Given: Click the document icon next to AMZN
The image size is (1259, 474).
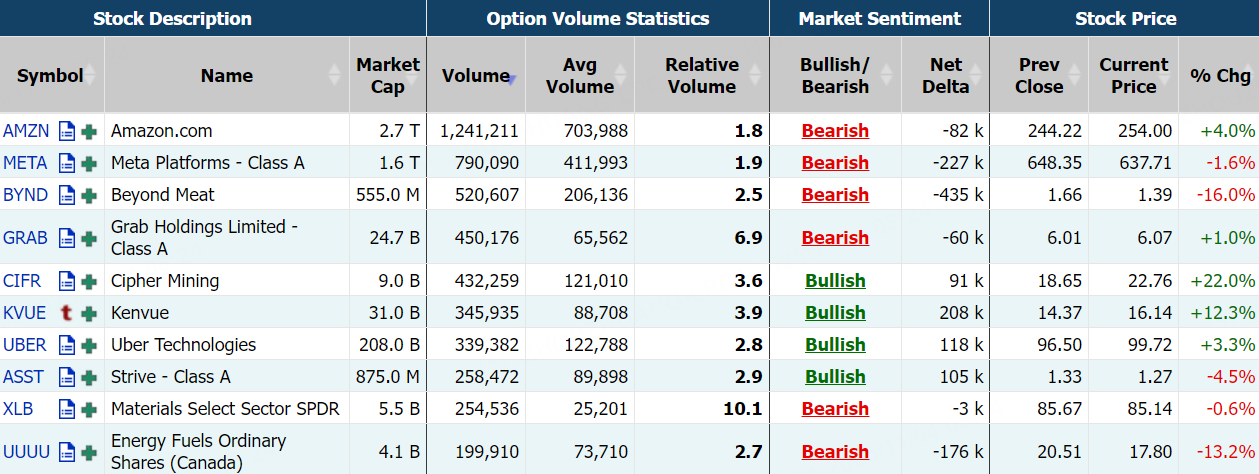Looking at the screenshot, I should pos(67,131).
